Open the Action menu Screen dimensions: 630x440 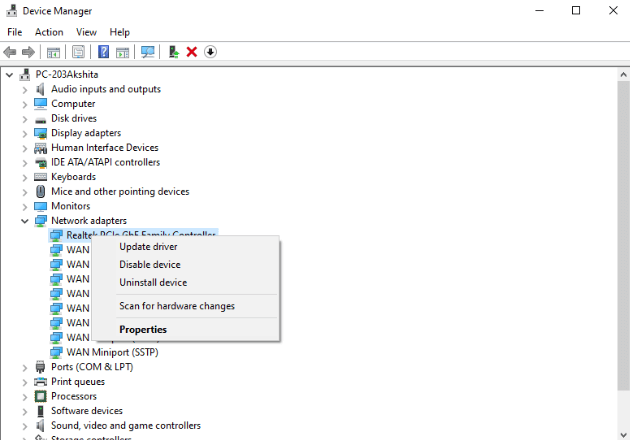[49, 32]
